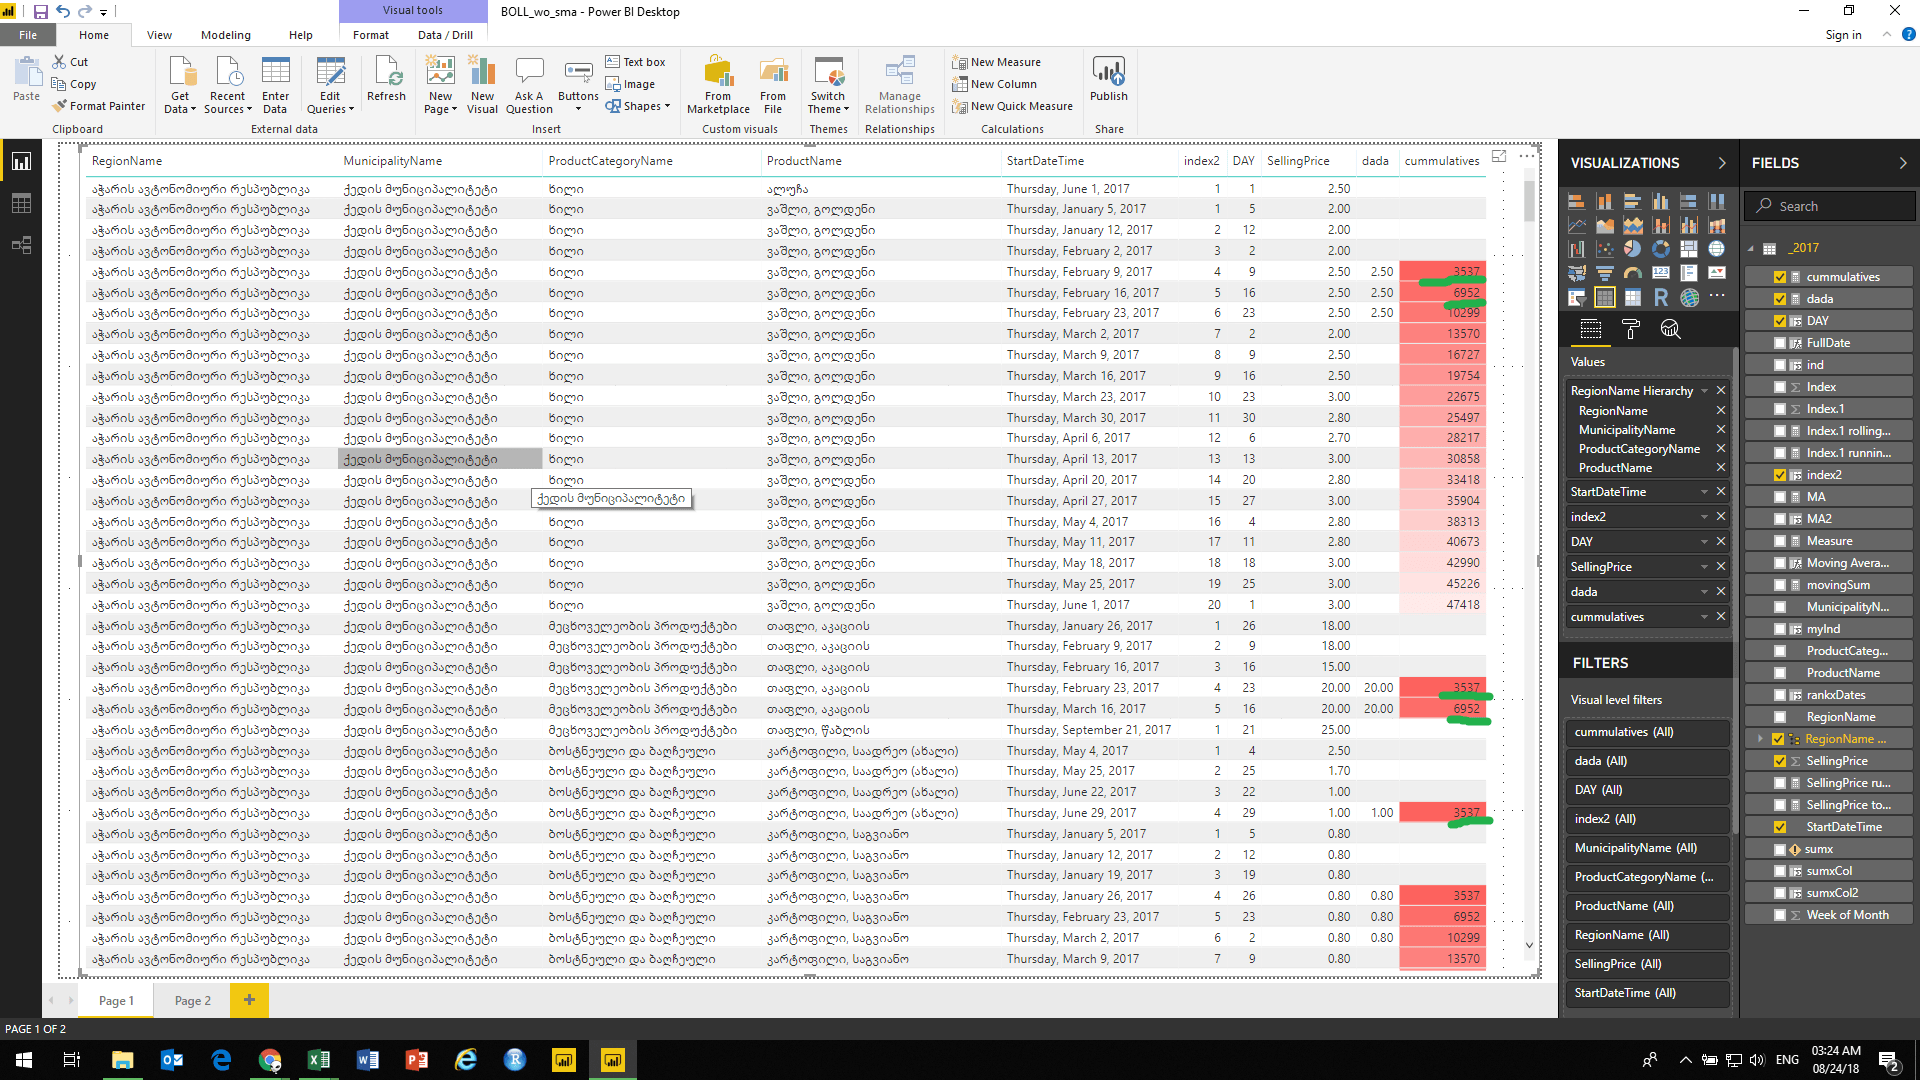Click the table vertical scrollbar thumb

(x=1529, y=200)
